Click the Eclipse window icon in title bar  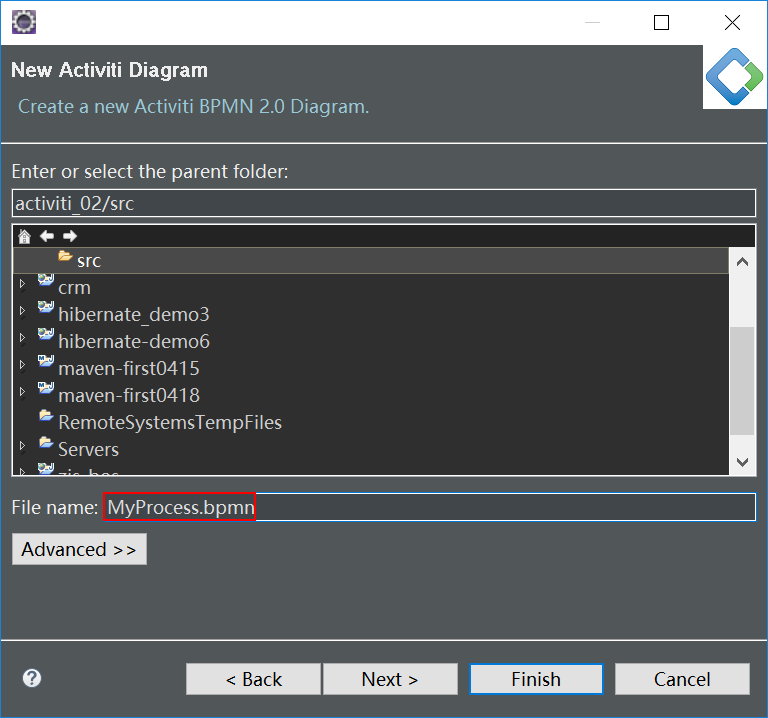24,22
